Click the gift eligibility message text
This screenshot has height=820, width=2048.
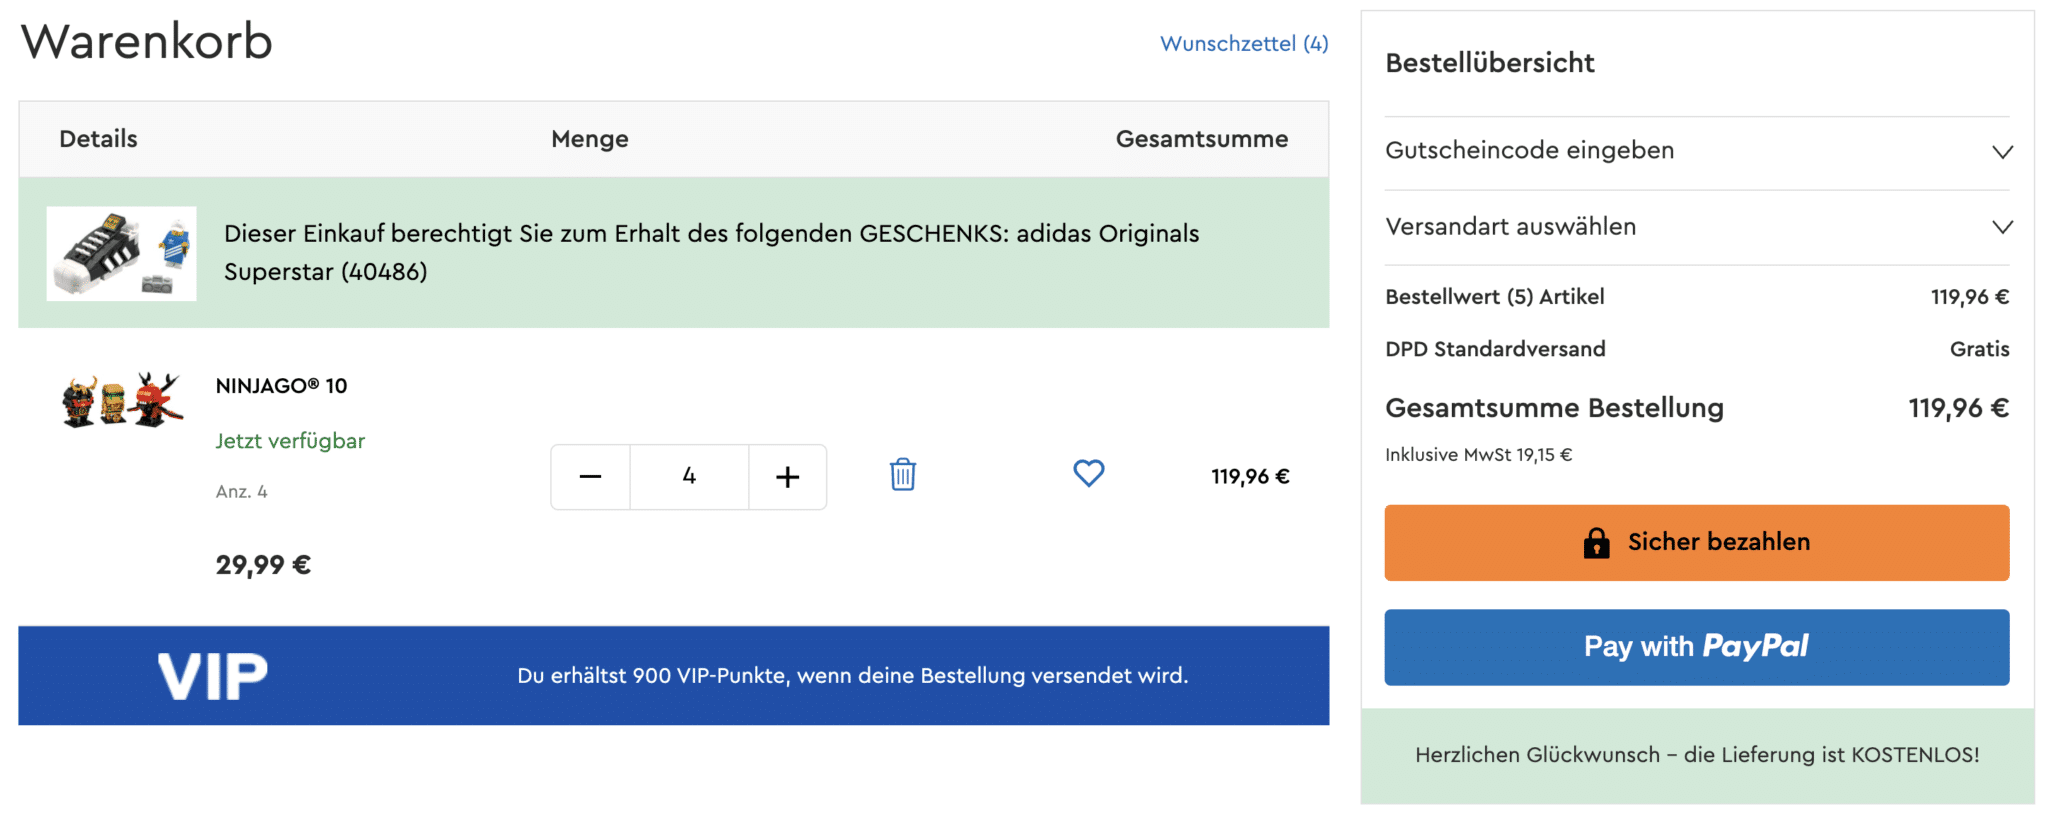(711, 253)
